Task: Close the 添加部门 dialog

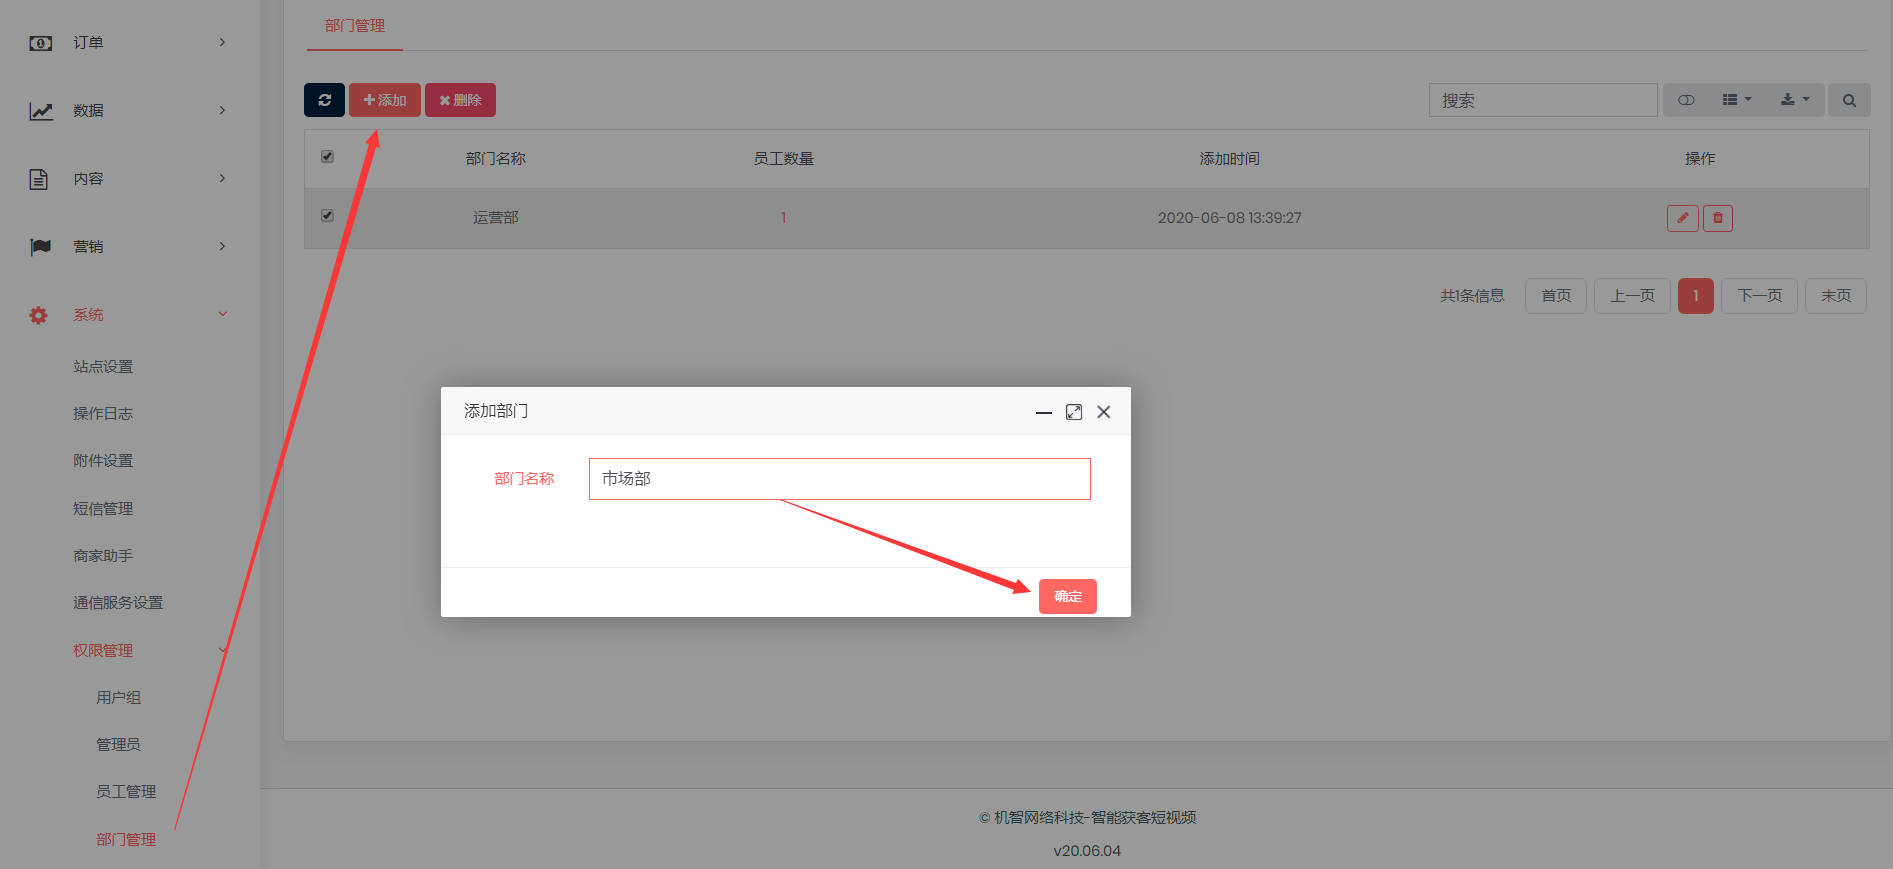Action: point(1104,412)
